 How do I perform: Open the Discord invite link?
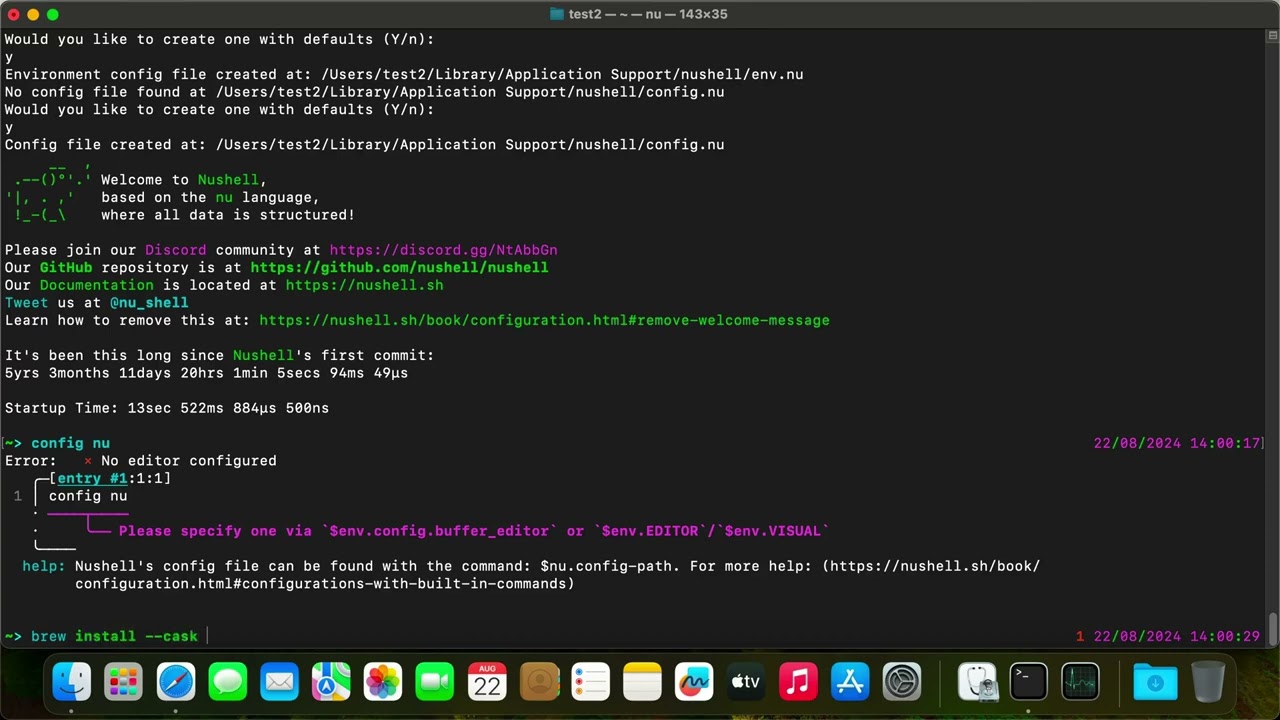[443, 250]
